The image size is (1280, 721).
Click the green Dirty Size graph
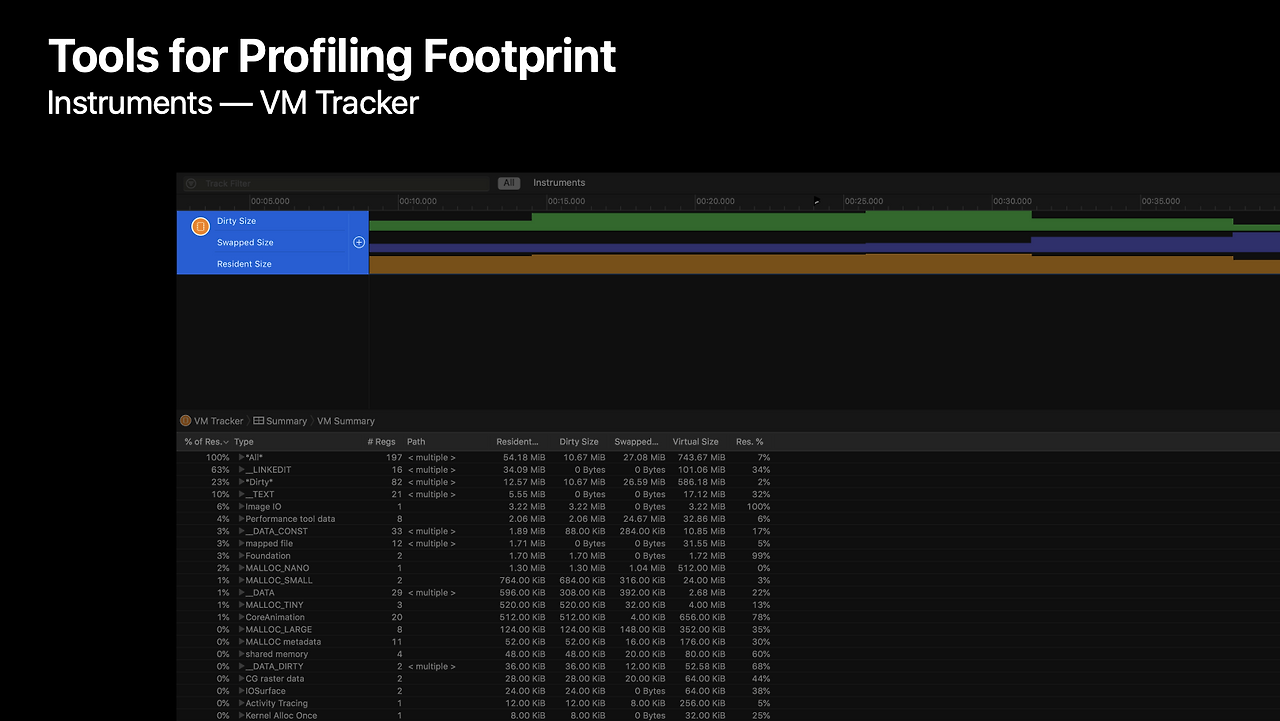tap(824, 221)
